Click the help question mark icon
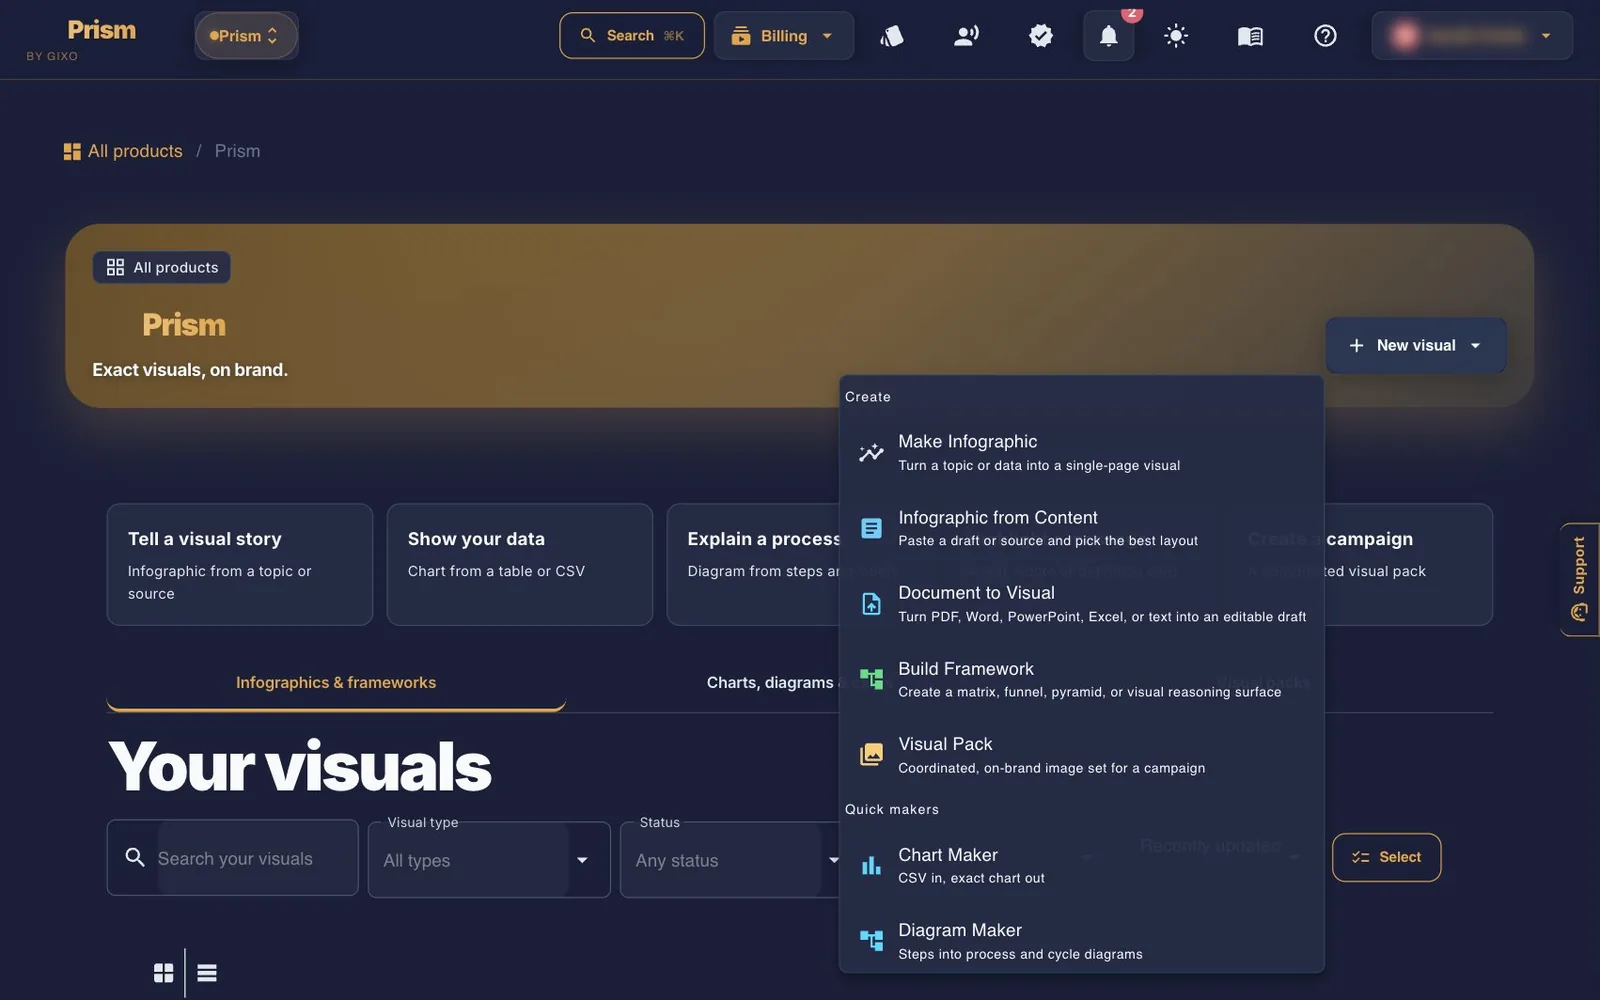This screenshot has width=1600, height=1000. 1325,36
